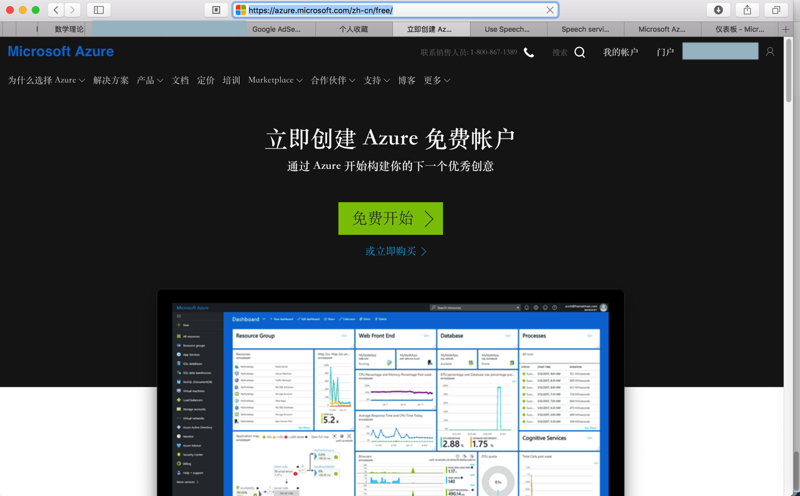This screenshot has height=496, width=800.
Task: Switch to the Microsoft Az... tab
Action: (x=662, y=29)
